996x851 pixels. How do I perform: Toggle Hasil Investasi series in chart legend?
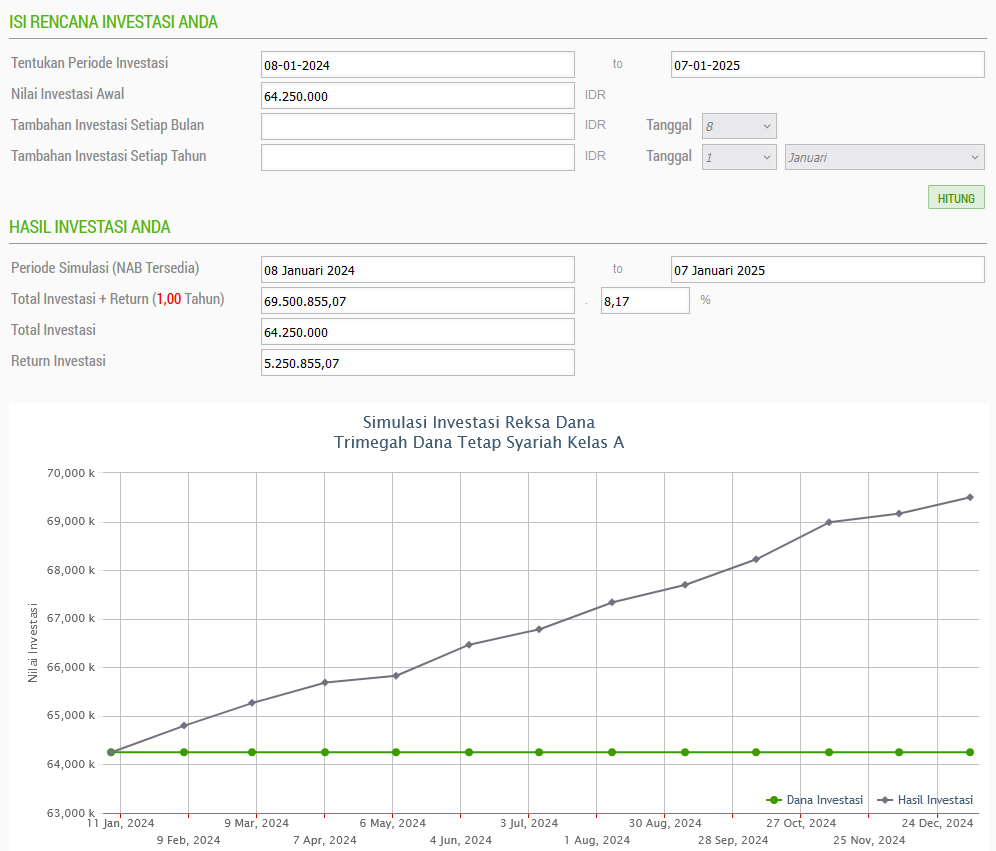click(925, 800)
